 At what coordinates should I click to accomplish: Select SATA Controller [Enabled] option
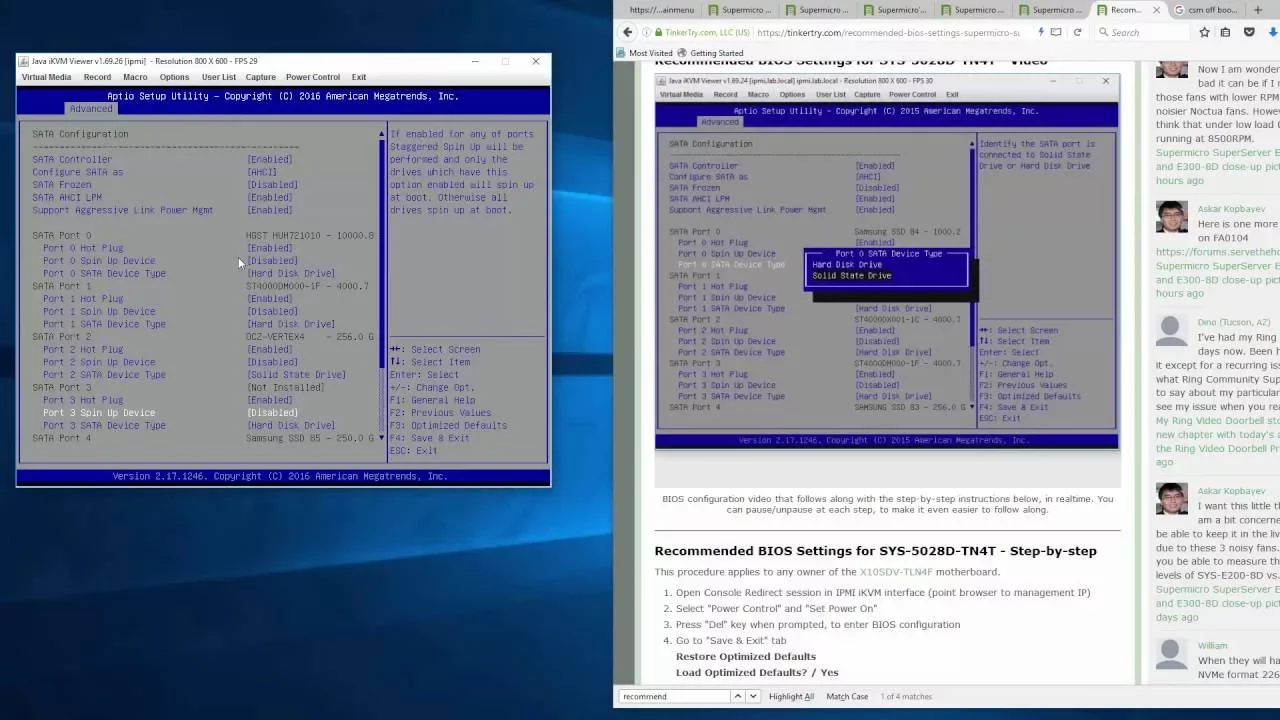(270, 159)
